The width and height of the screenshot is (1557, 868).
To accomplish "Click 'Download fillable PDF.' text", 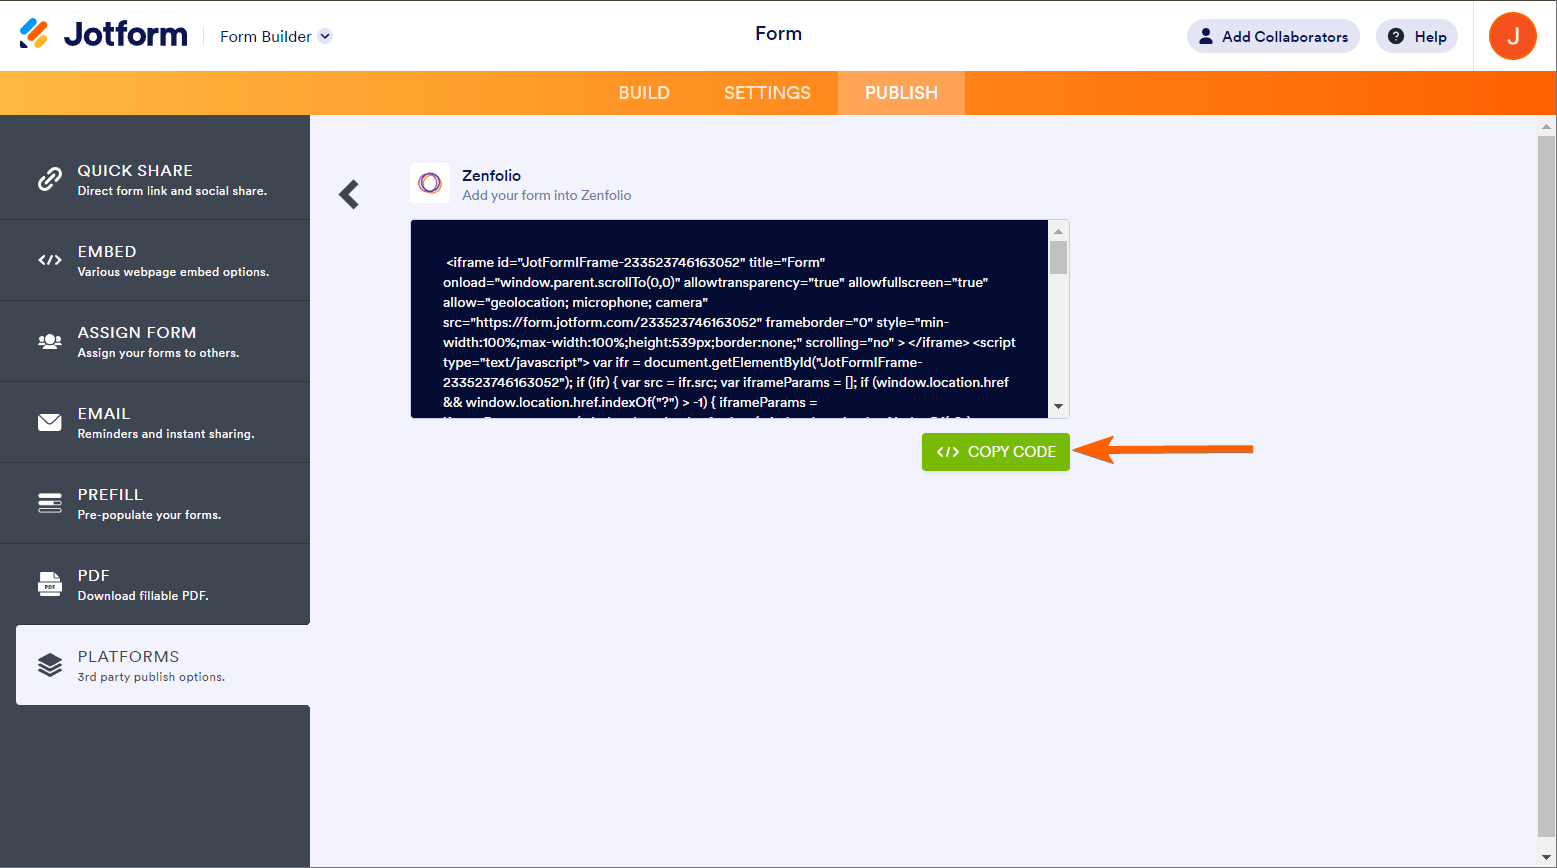I will tap(143, 596).
